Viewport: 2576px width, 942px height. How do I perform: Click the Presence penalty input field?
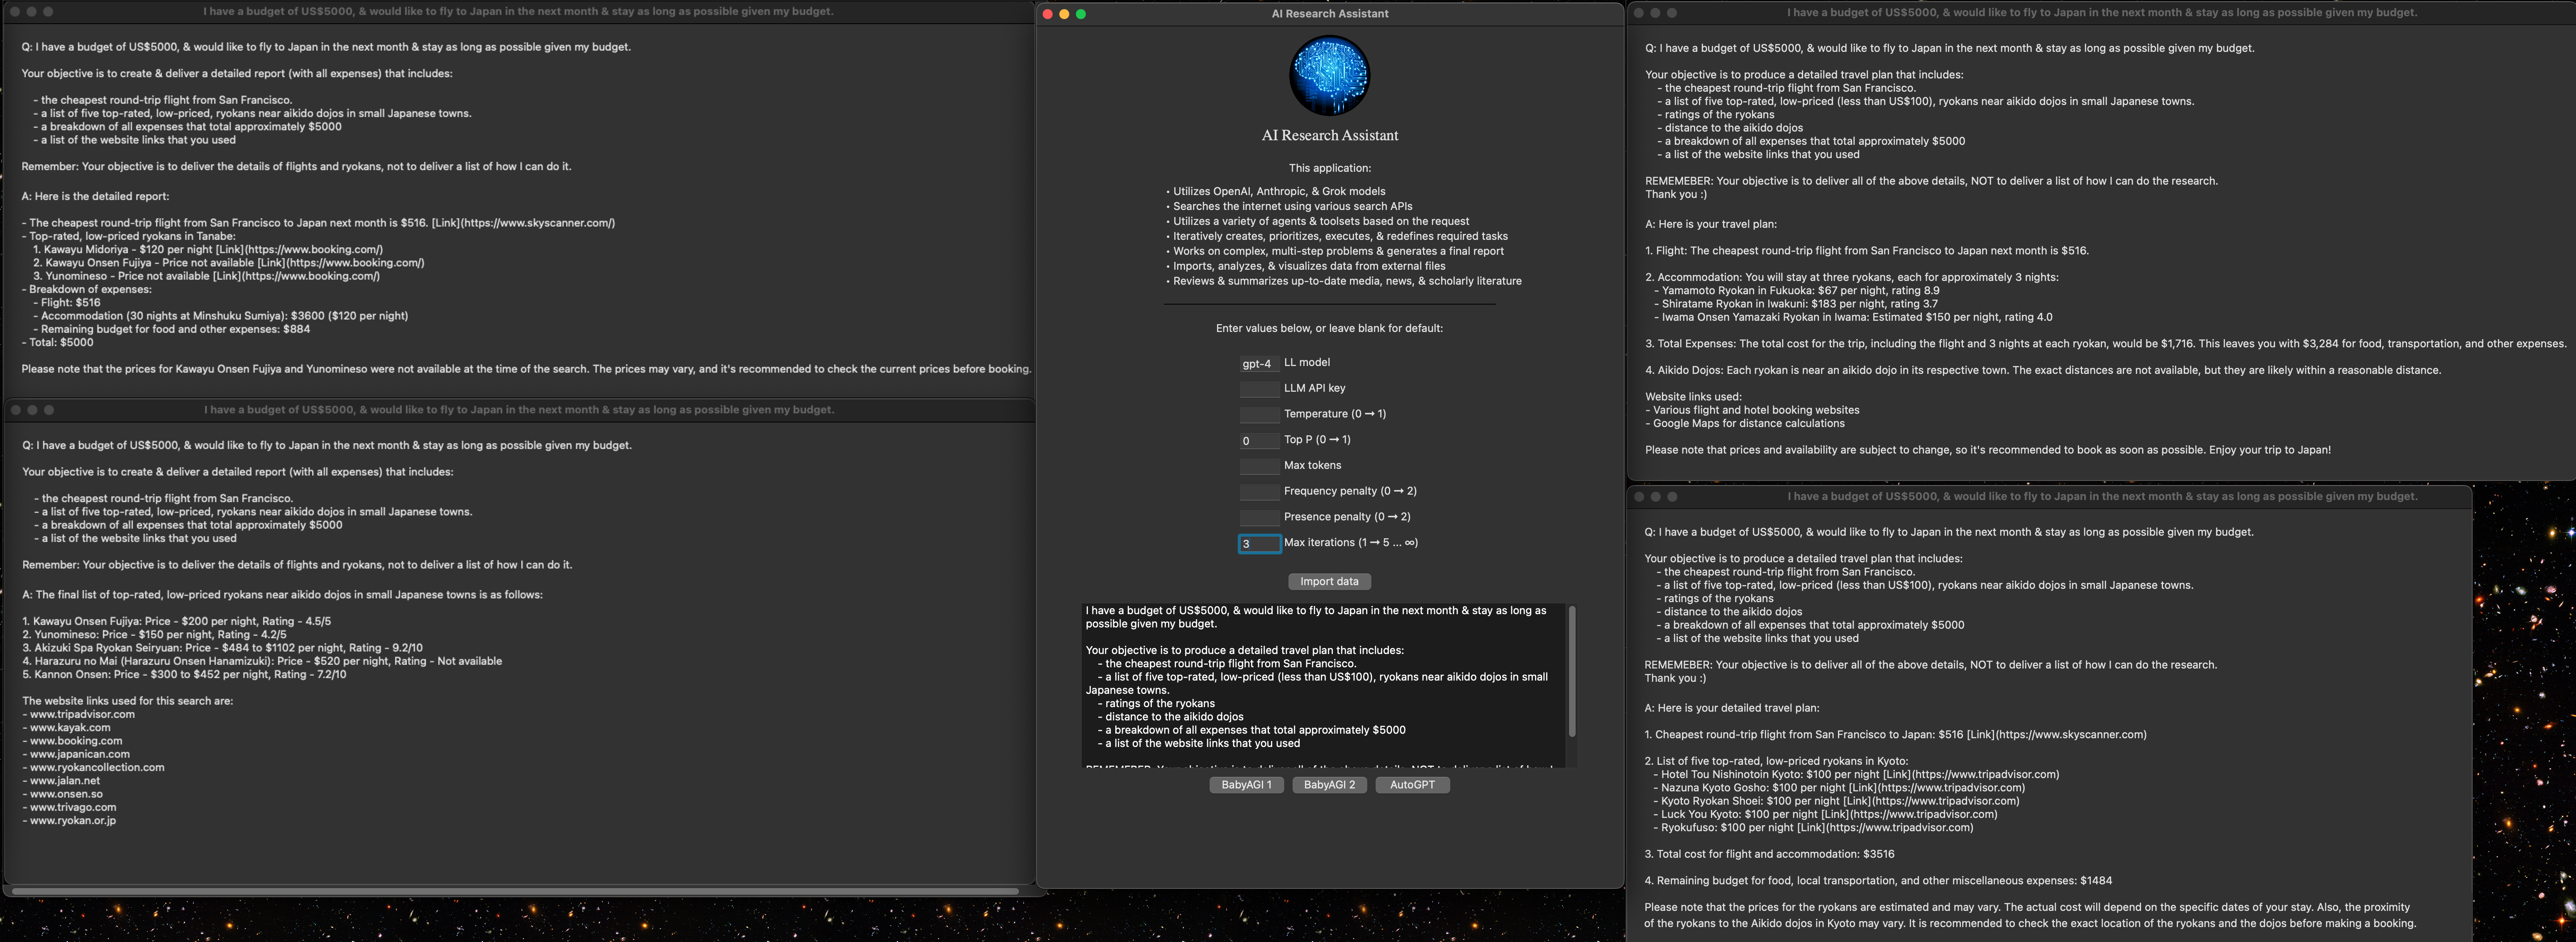pos(1259,518)
